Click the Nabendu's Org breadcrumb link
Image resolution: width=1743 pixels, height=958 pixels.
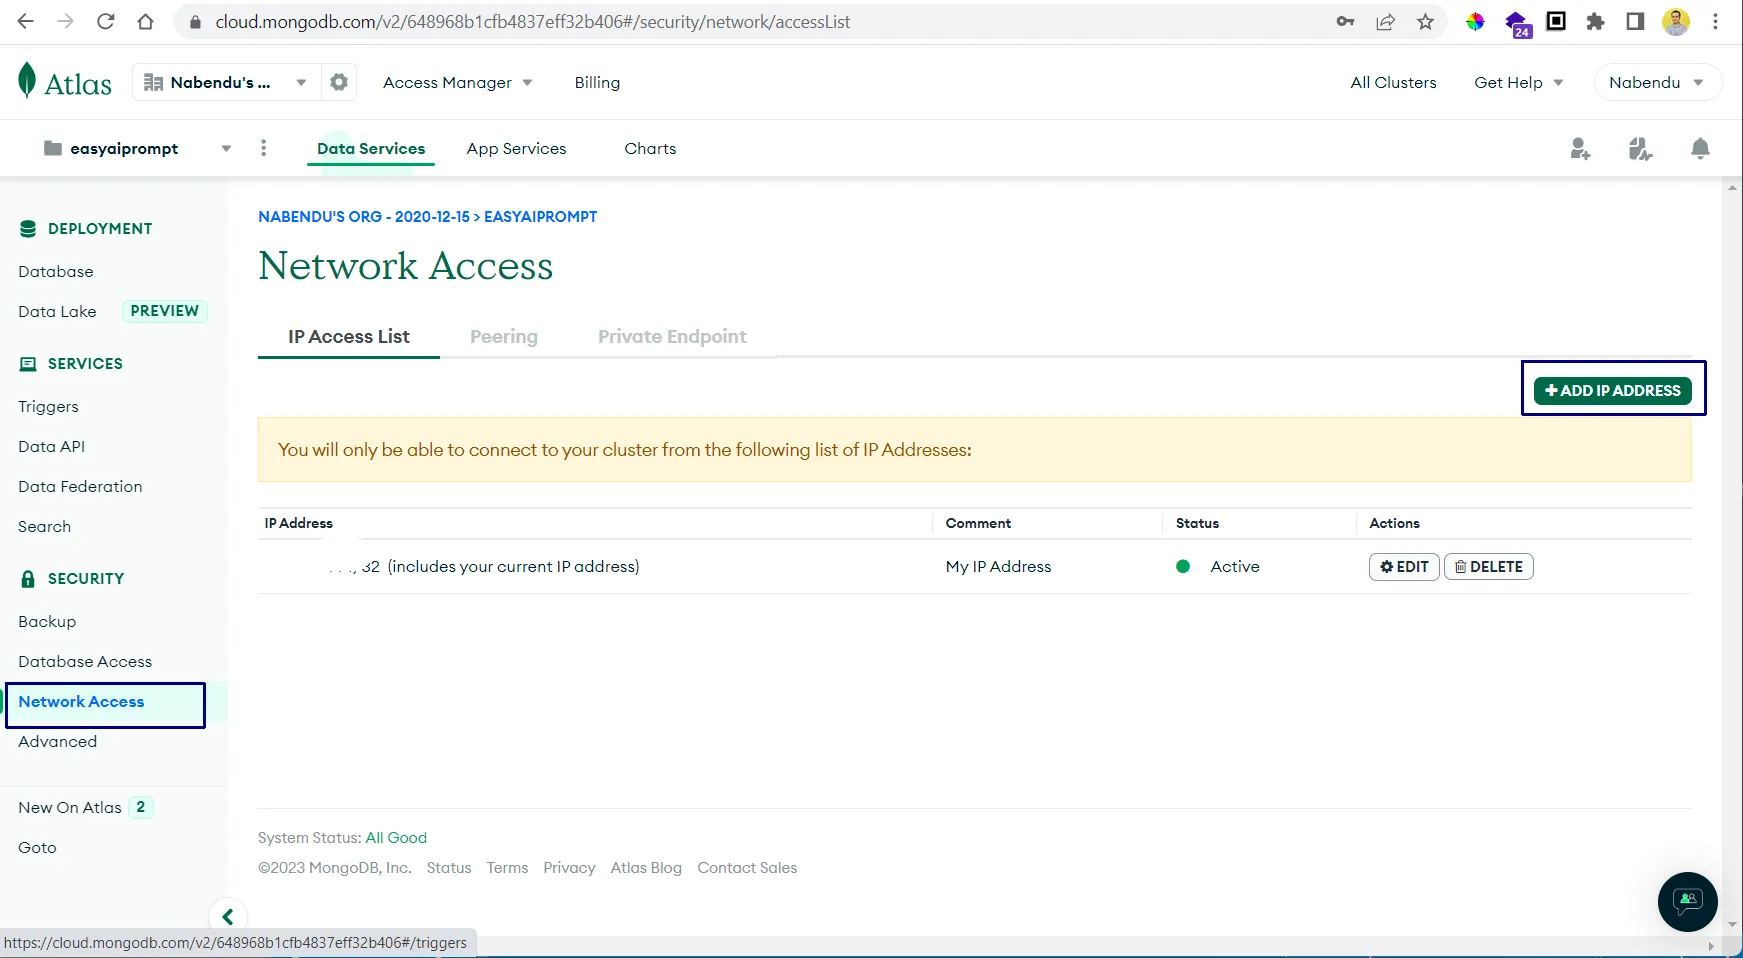[x=364, y=216]
